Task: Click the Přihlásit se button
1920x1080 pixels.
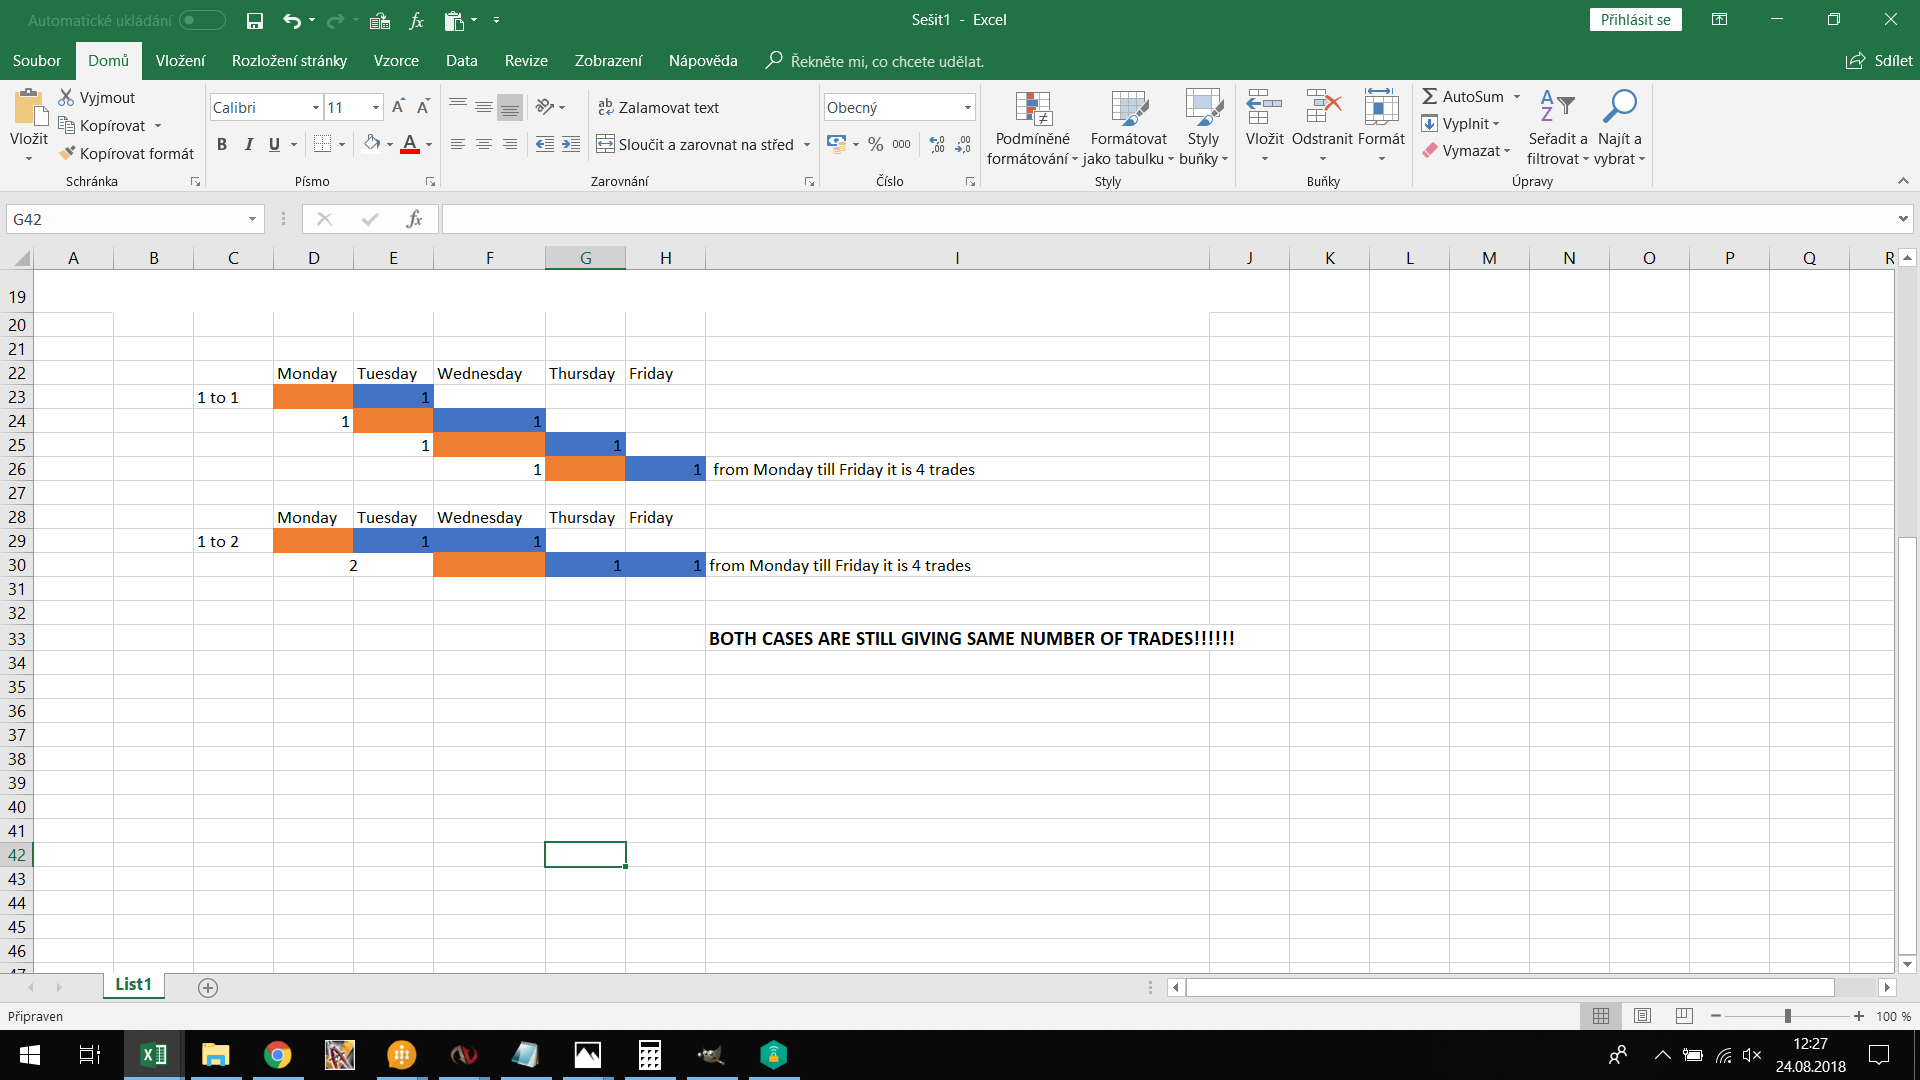Action: (x=1635, y=20)
